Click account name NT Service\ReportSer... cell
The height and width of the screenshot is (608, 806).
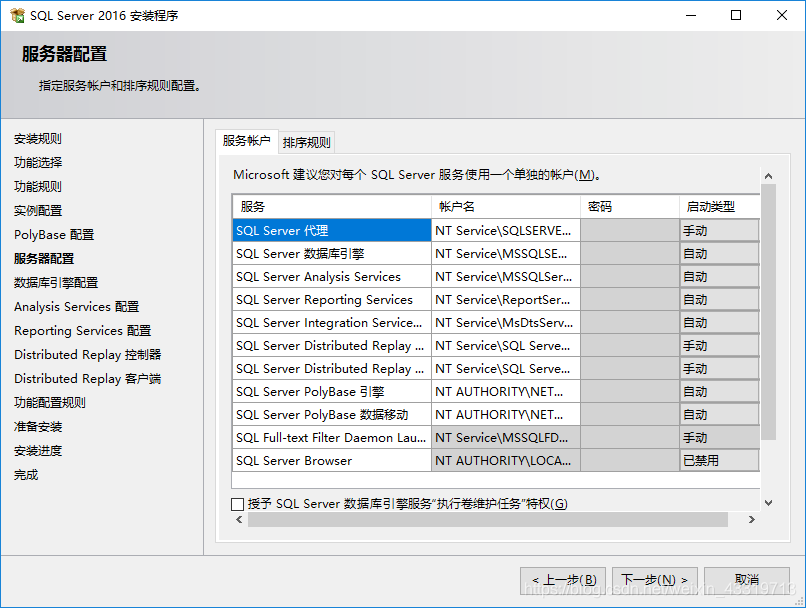pyautogui.click(x=506, y=300)
